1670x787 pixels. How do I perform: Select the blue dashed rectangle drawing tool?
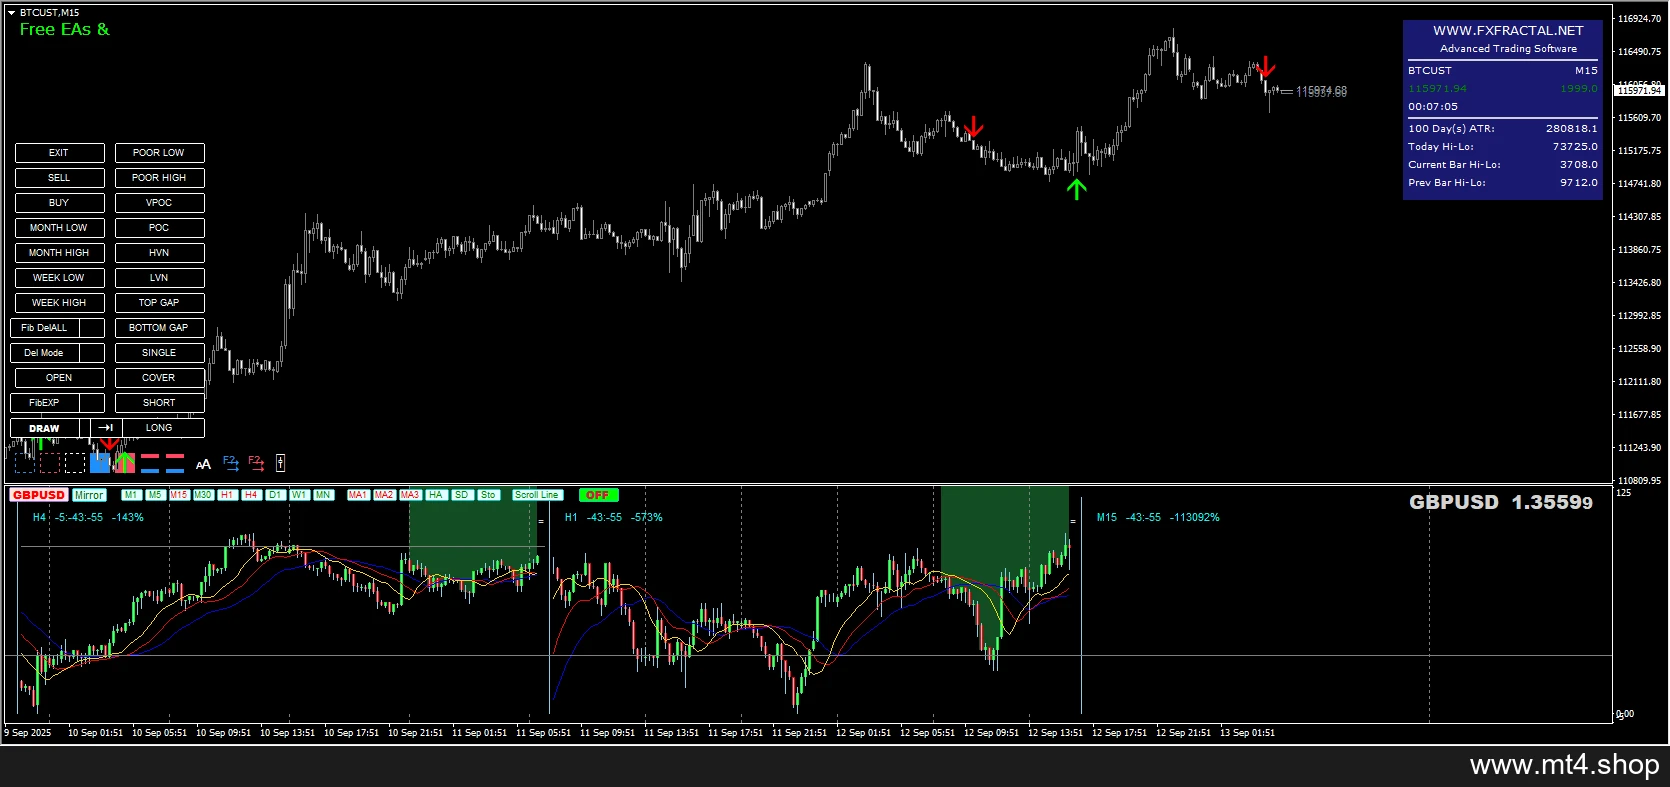25,463
